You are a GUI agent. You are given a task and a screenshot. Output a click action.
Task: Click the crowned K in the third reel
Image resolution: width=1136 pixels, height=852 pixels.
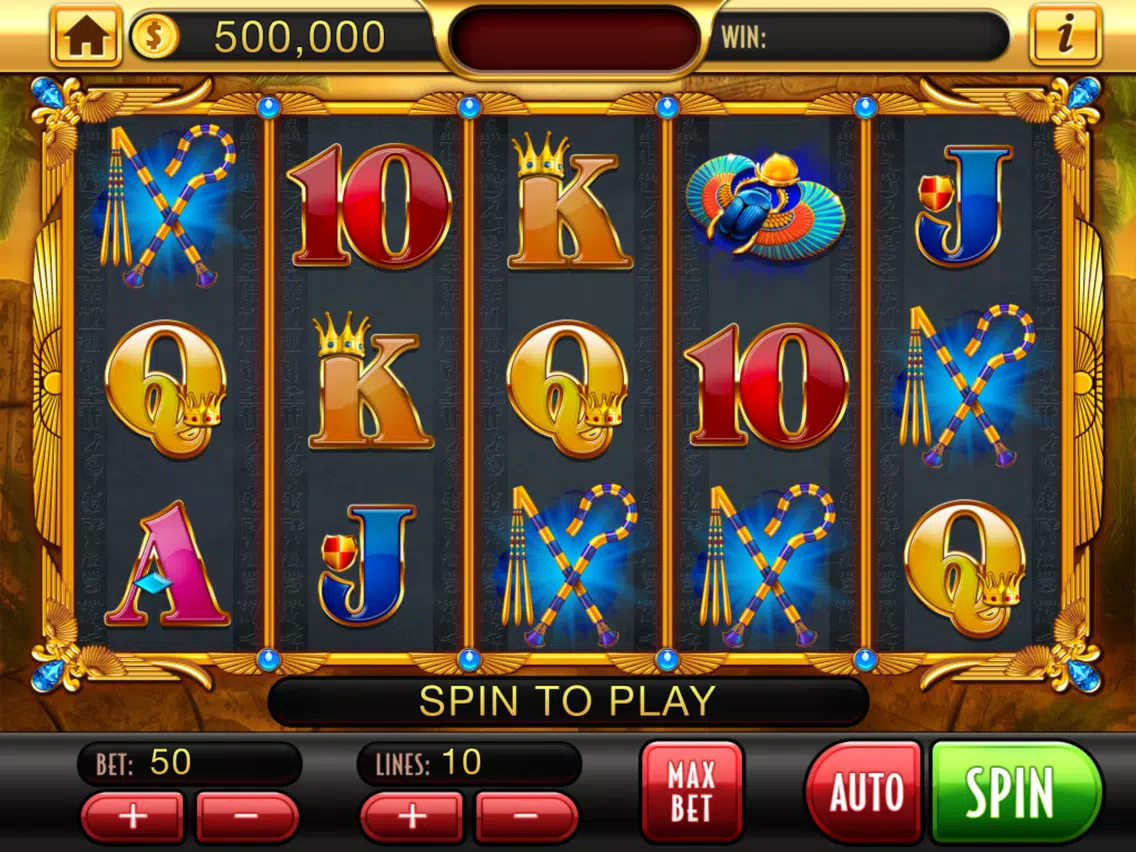tap(568, 201)
